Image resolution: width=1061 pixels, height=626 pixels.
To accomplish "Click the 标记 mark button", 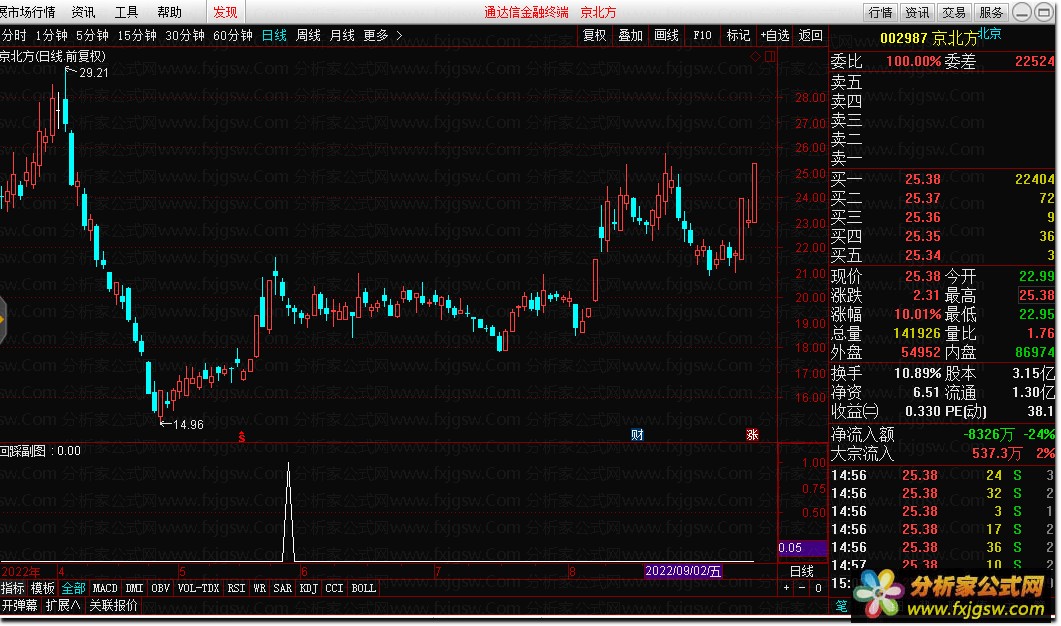I will [x=738, y=35].
